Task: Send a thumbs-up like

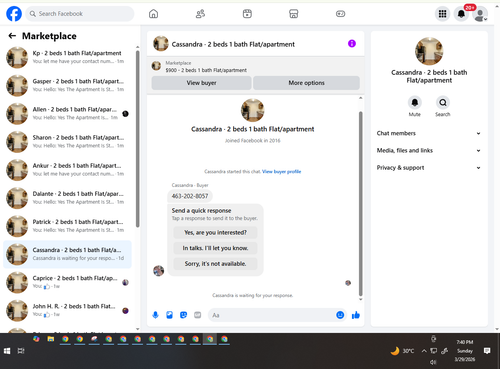Action: (x=356, y=315)
